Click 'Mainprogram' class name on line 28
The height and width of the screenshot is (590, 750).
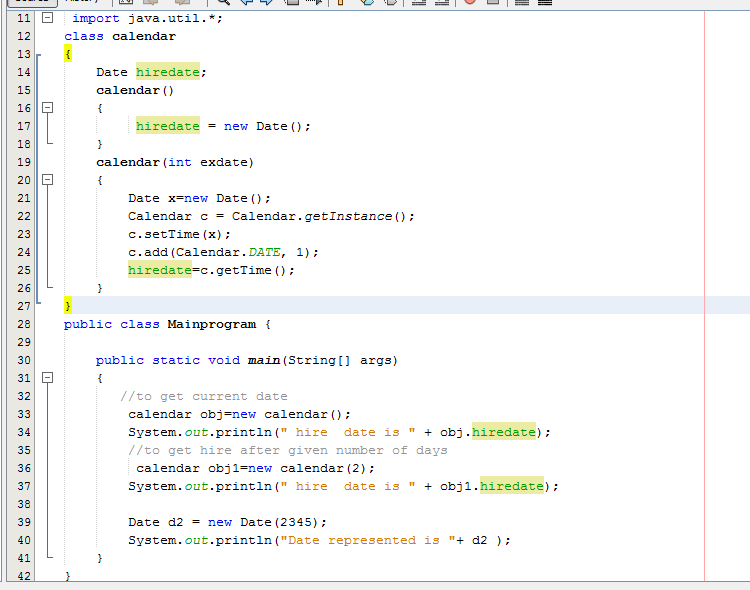pos(211,324)
